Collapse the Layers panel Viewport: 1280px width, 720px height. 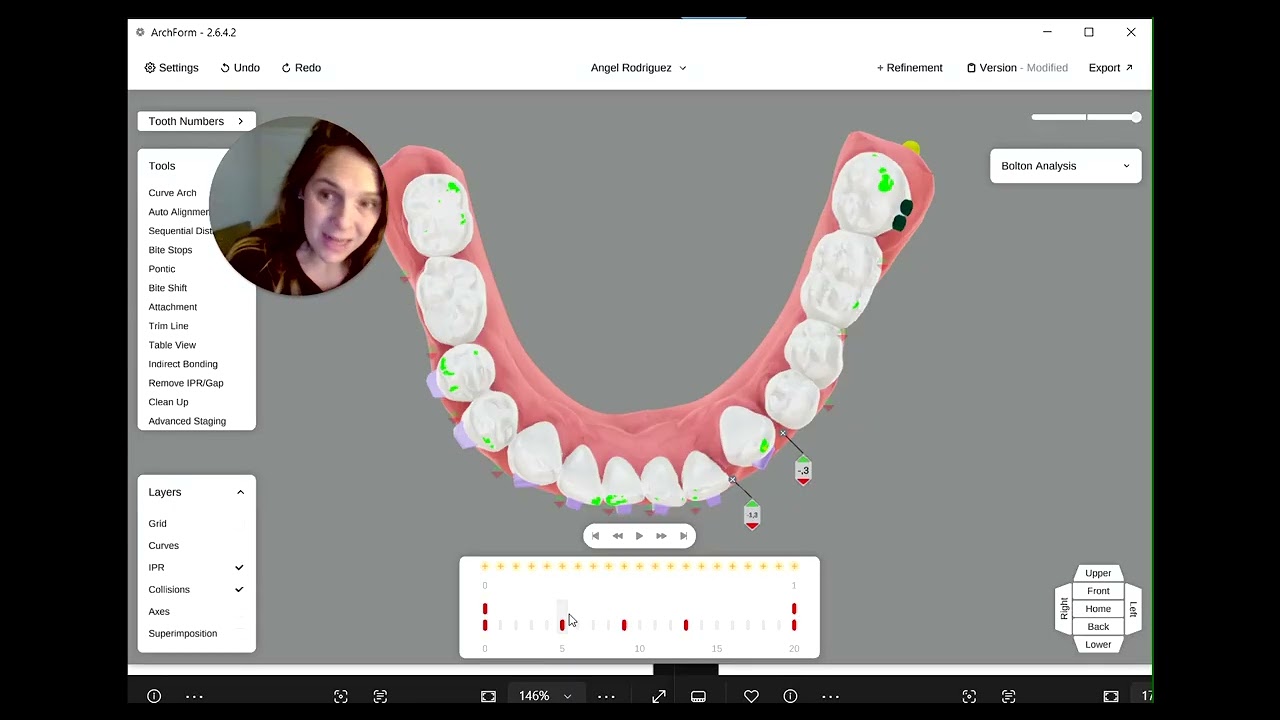240,492
